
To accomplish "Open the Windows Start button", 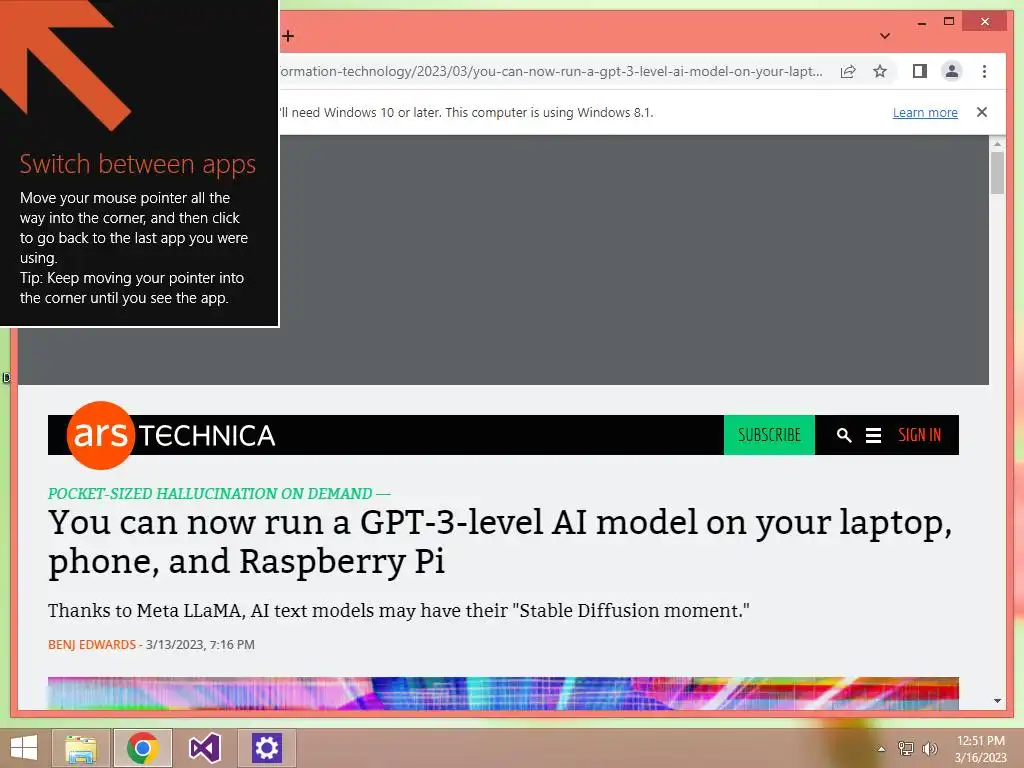I will click(24, 748).
